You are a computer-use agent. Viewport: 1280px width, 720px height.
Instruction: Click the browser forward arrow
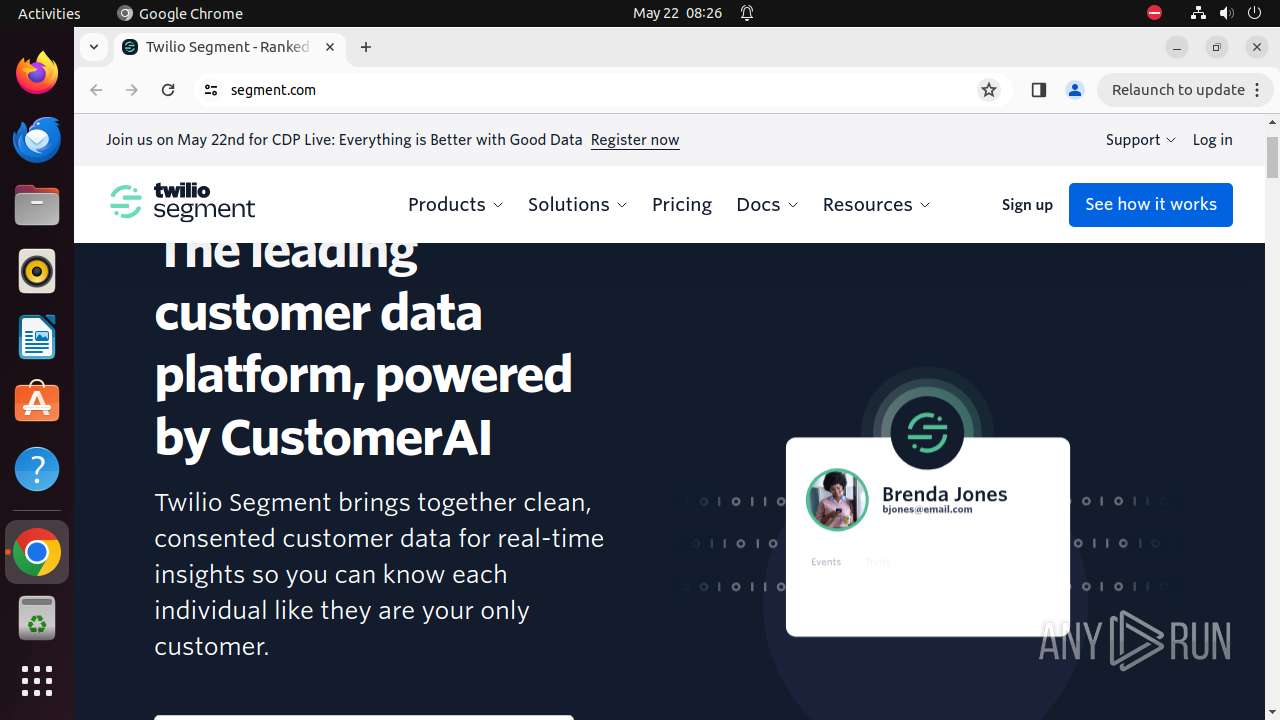[x=132, y=90]
